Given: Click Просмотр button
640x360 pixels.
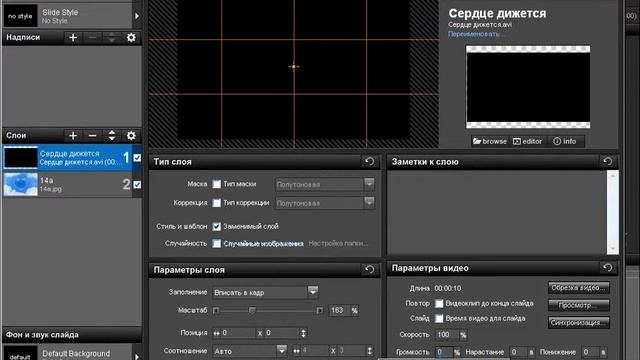Looking at the screenshot, I should 579,305.
